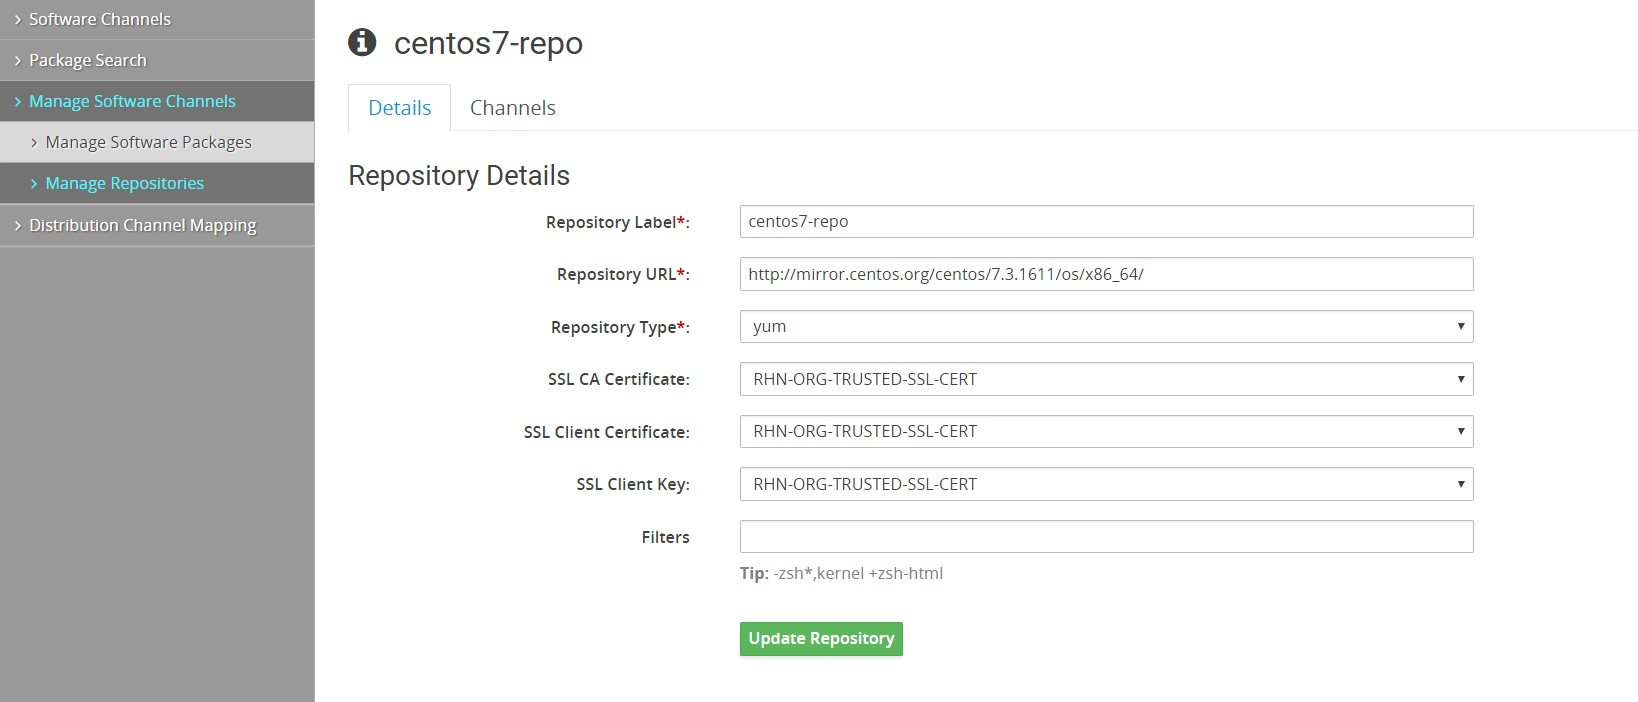Go to Manage Software Packages
Image resolution: width=1638 pixels, height=702 pixels.
click(157, 142)
